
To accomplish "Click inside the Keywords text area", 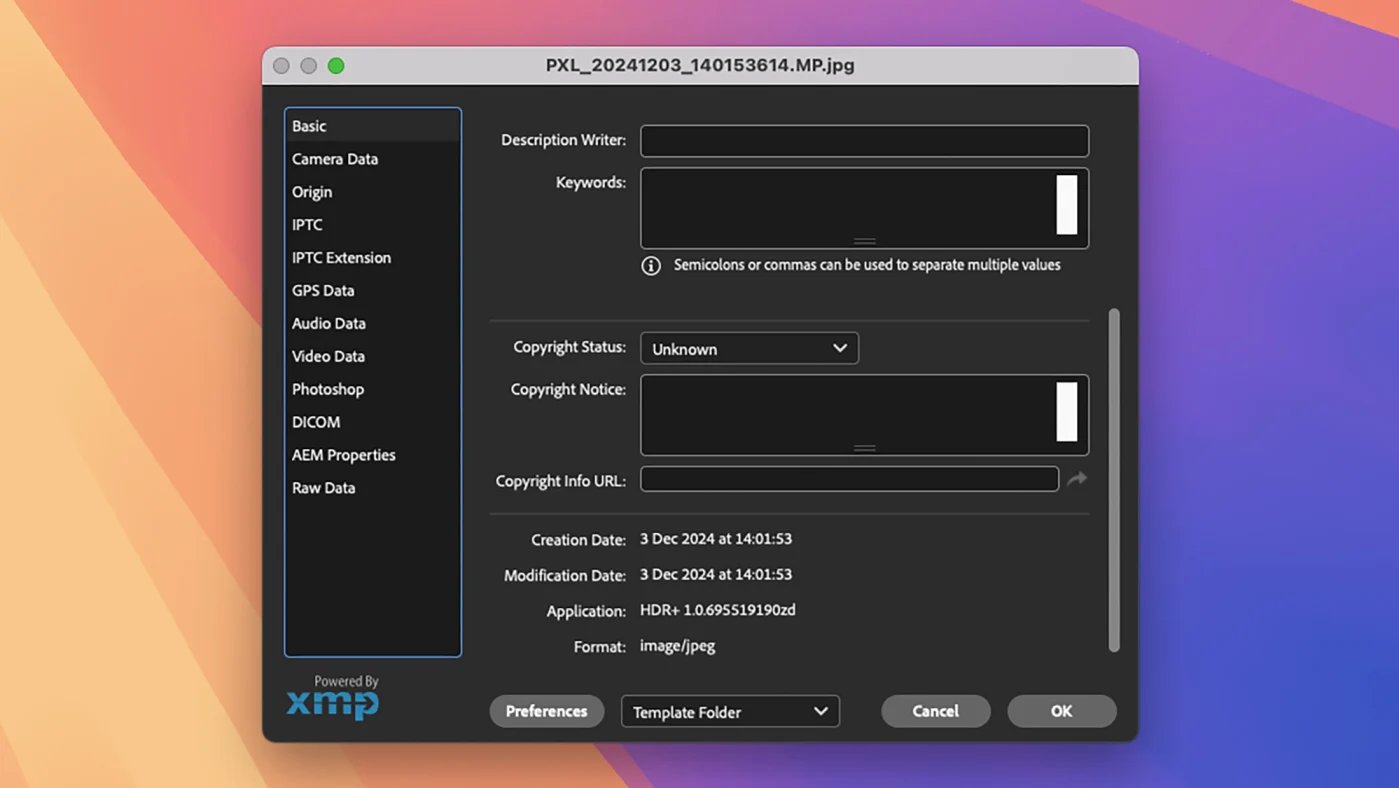I will click(845, 207).
